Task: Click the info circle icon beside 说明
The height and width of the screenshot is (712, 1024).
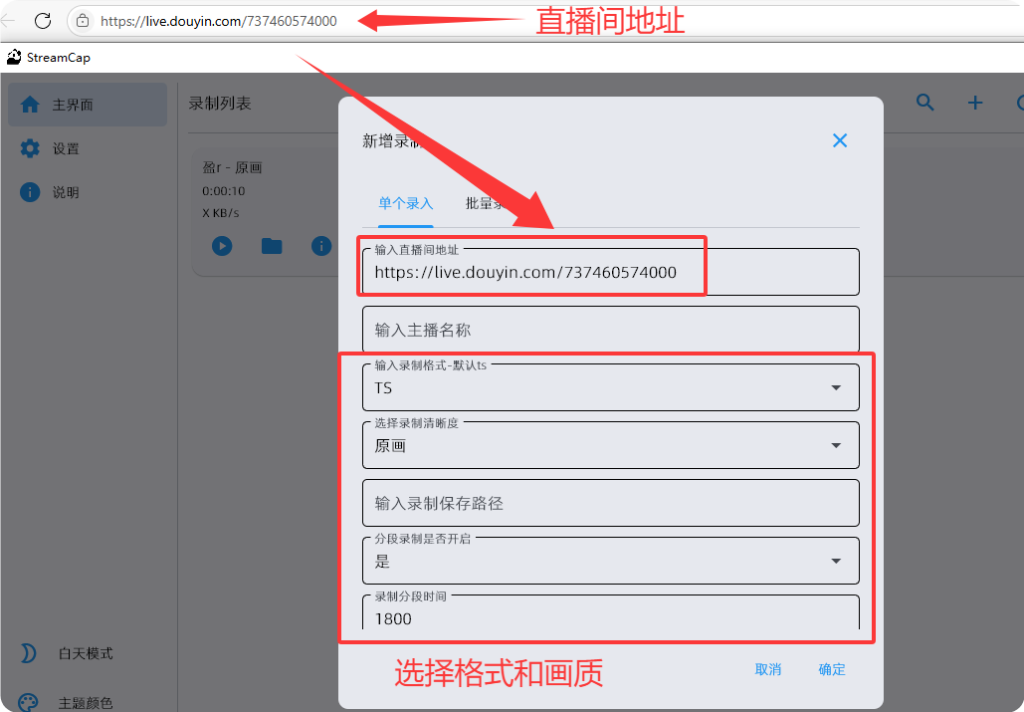Action: tap(30, 192)
